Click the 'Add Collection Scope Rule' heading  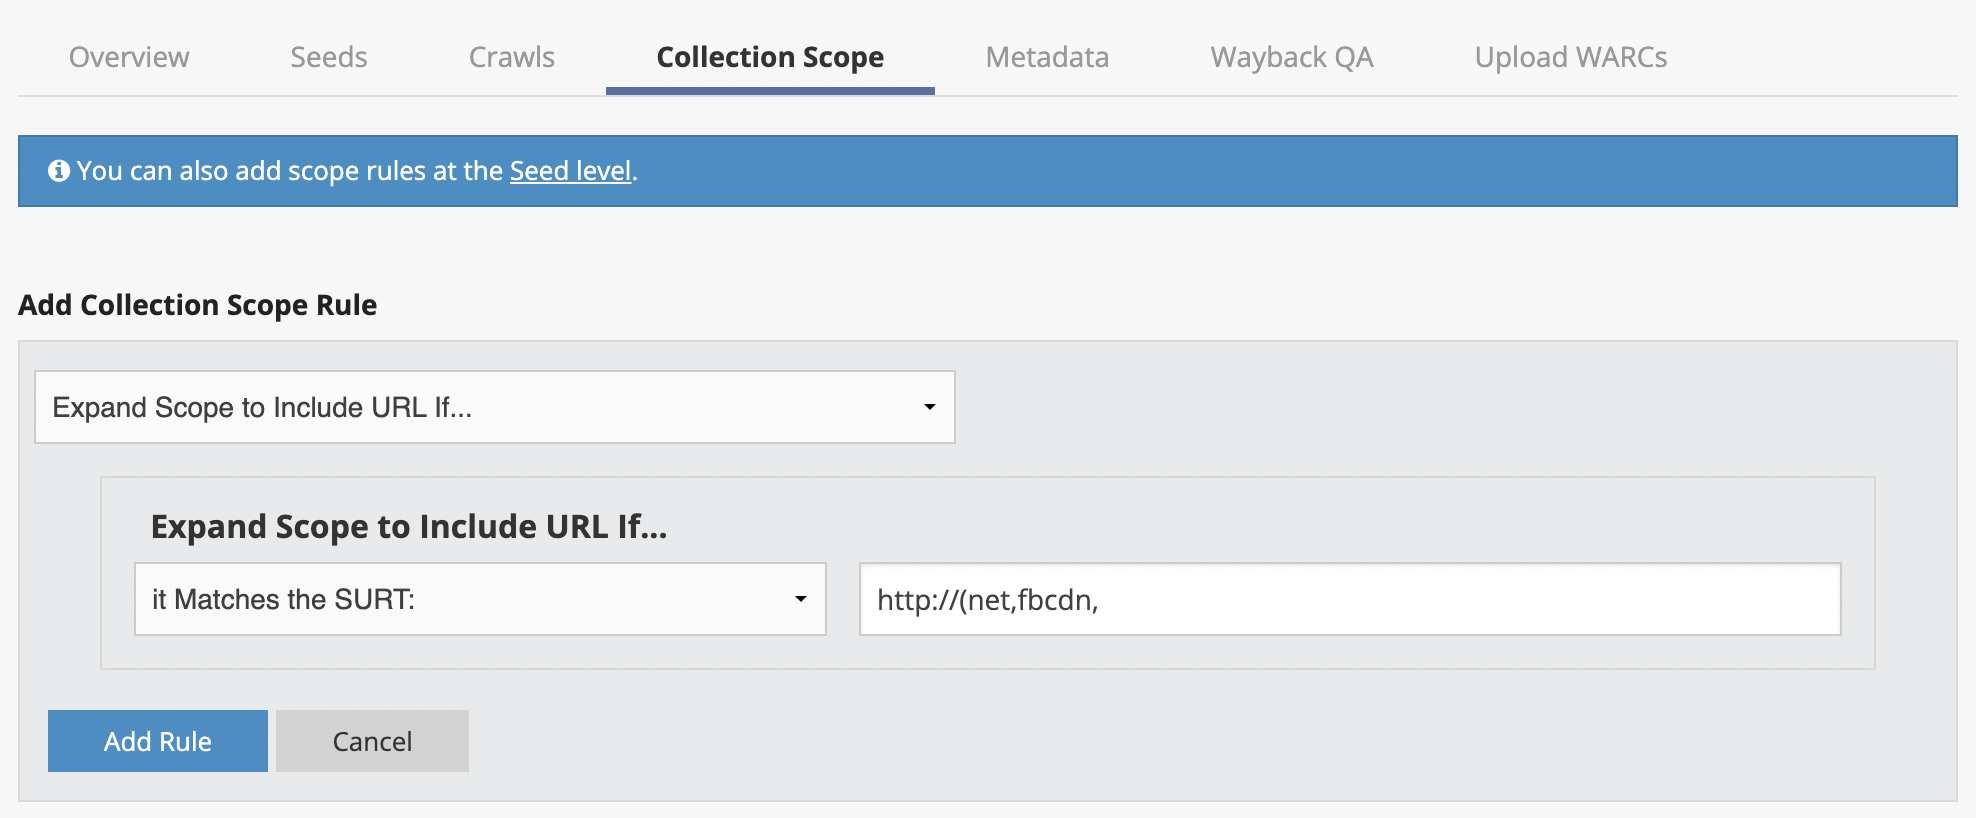click(198, 305)
